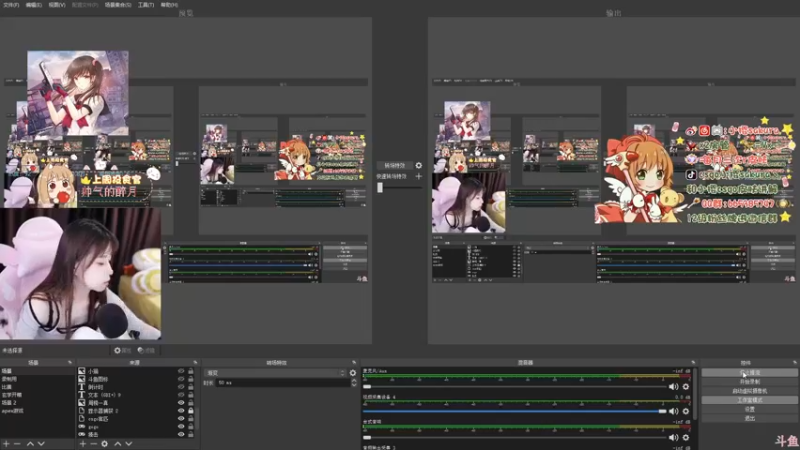800x450 pixels.
Task: Click the mixer panel vertical scrollbar
Action: (x=695, y=395)
